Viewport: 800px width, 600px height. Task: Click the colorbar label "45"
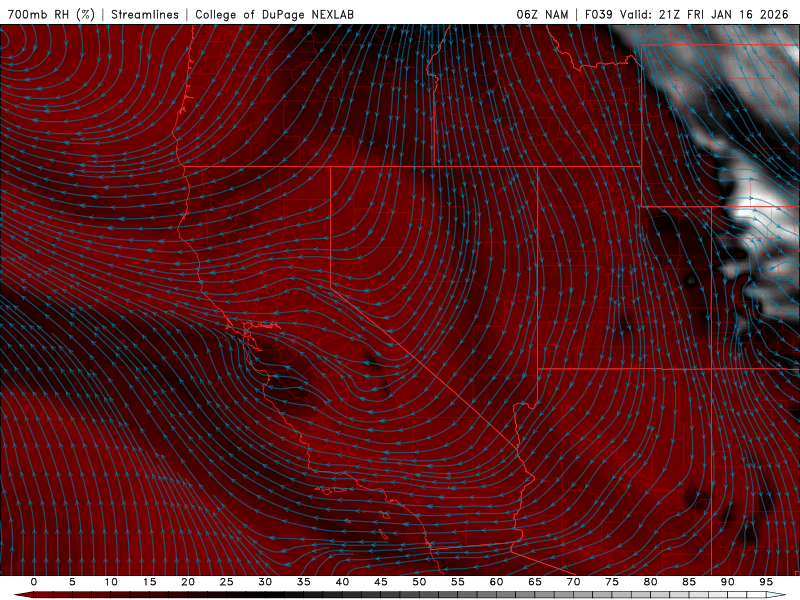pos(381,582)
